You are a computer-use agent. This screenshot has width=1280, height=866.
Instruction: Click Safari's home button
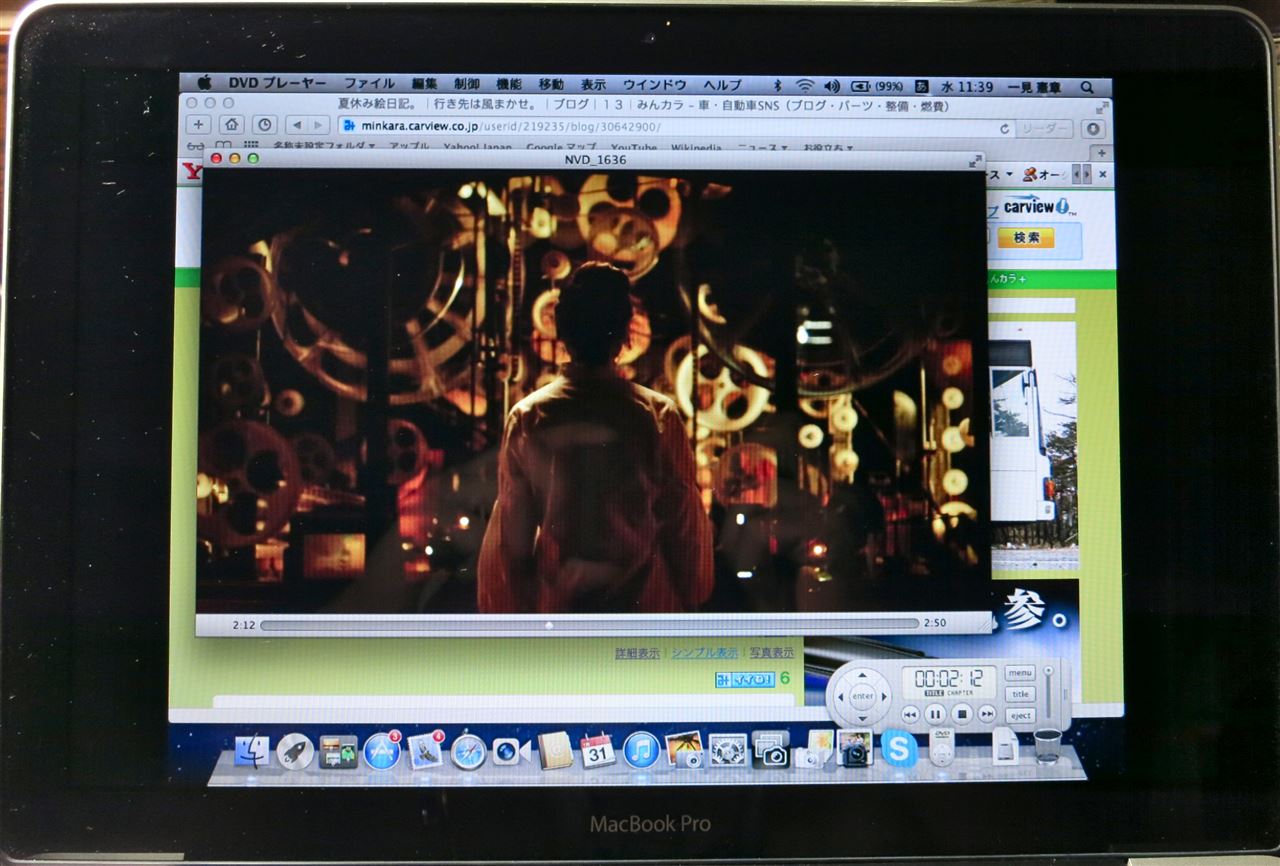pyautogui.click(x=231, y=125)
